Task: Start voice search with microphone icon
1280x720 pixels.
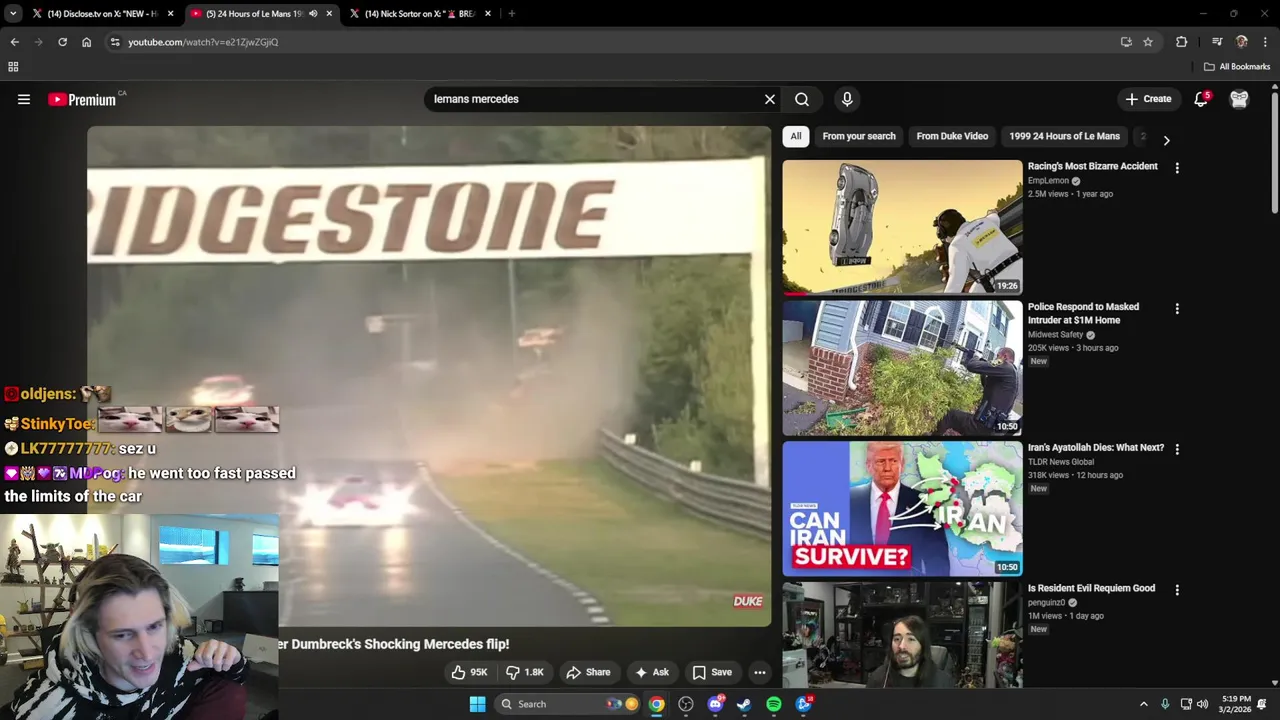Action: coord(847,99)
